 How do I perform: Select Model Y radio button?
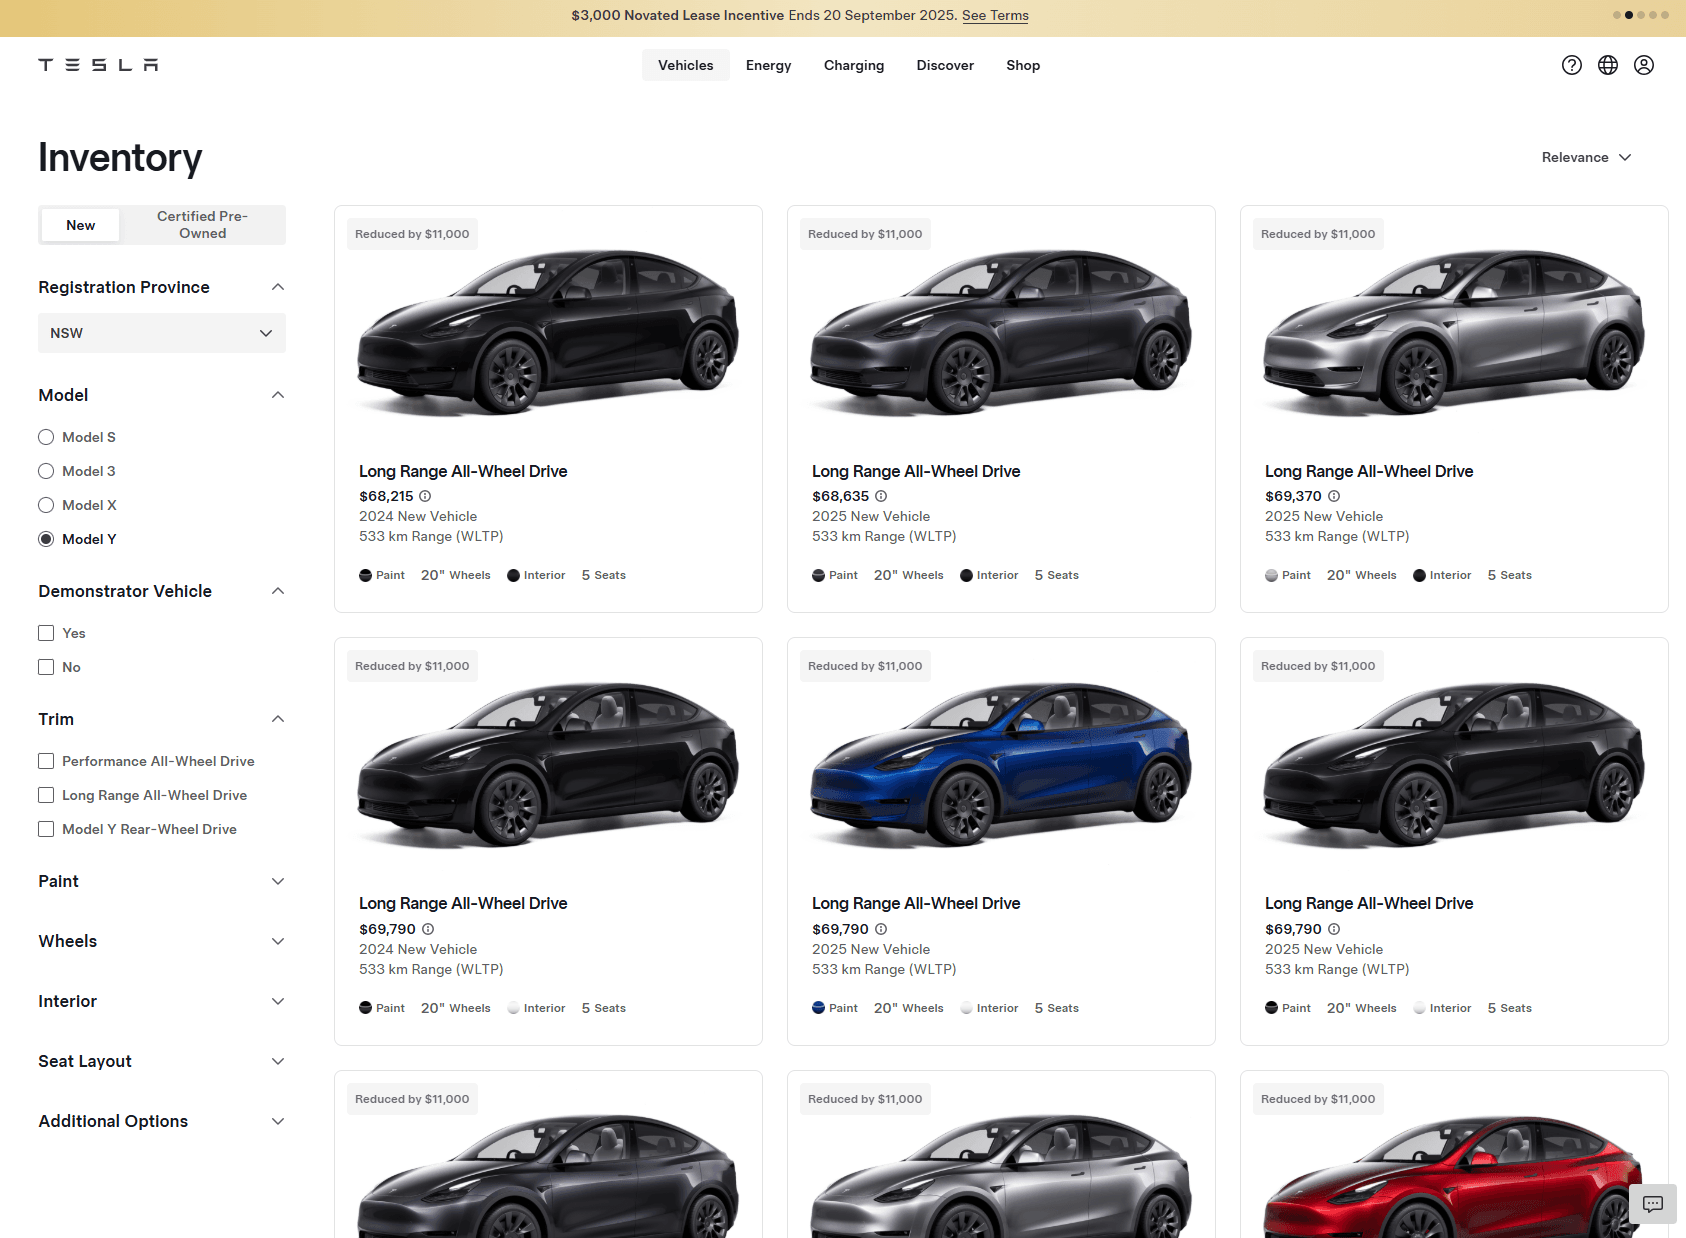(46, 539)
